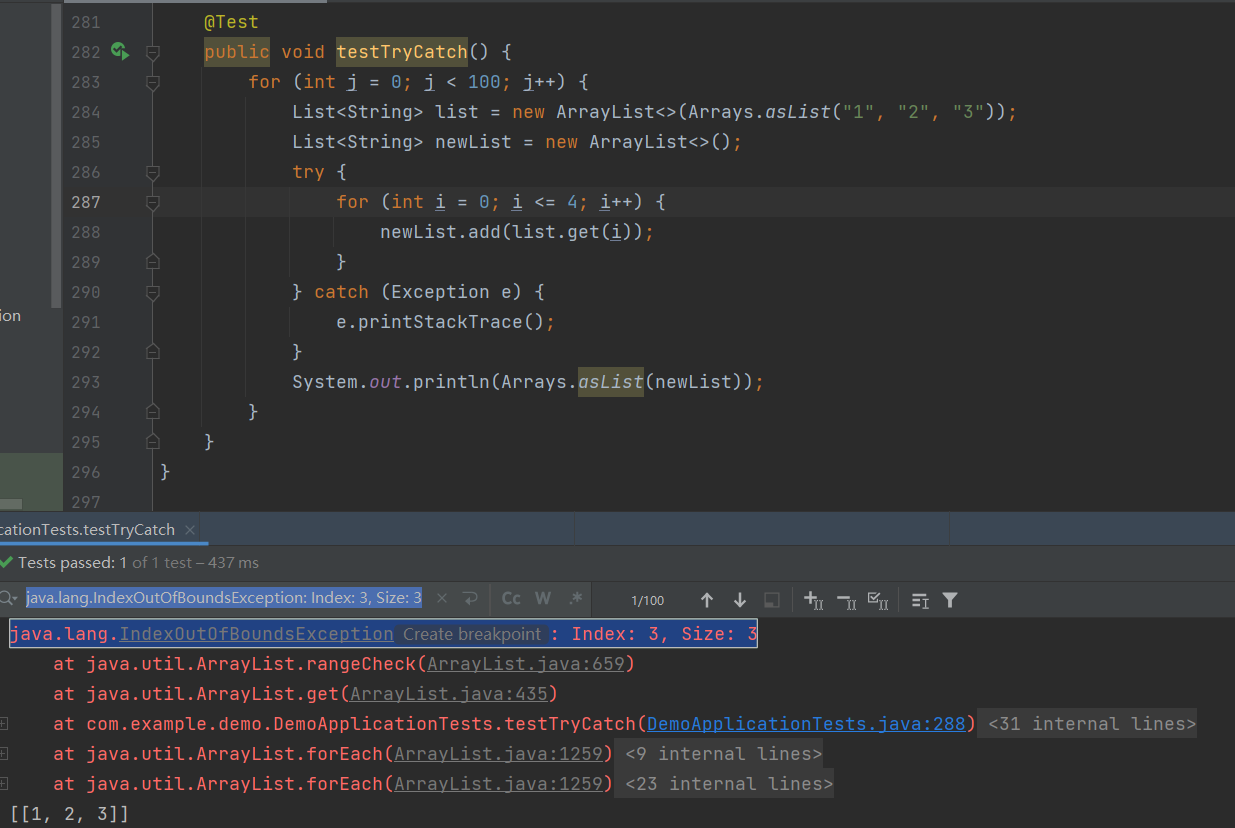Collapse the outer for loop fold at line 283
1235x828 pixels.
pyautogui.click(x=153, y=82)
